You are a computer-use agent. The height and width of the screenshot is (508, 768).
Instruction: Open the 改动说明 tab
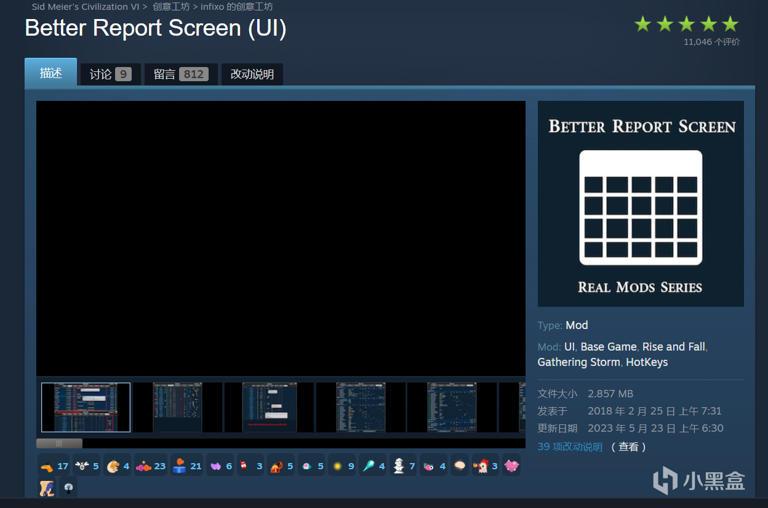[x=252, y=74]
